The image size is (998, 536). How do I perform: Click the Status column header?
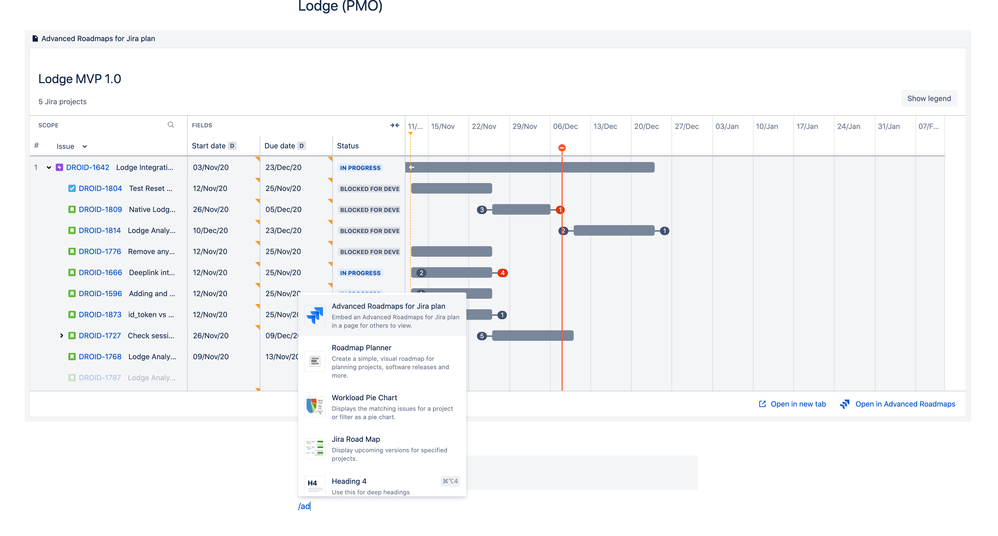348,146
